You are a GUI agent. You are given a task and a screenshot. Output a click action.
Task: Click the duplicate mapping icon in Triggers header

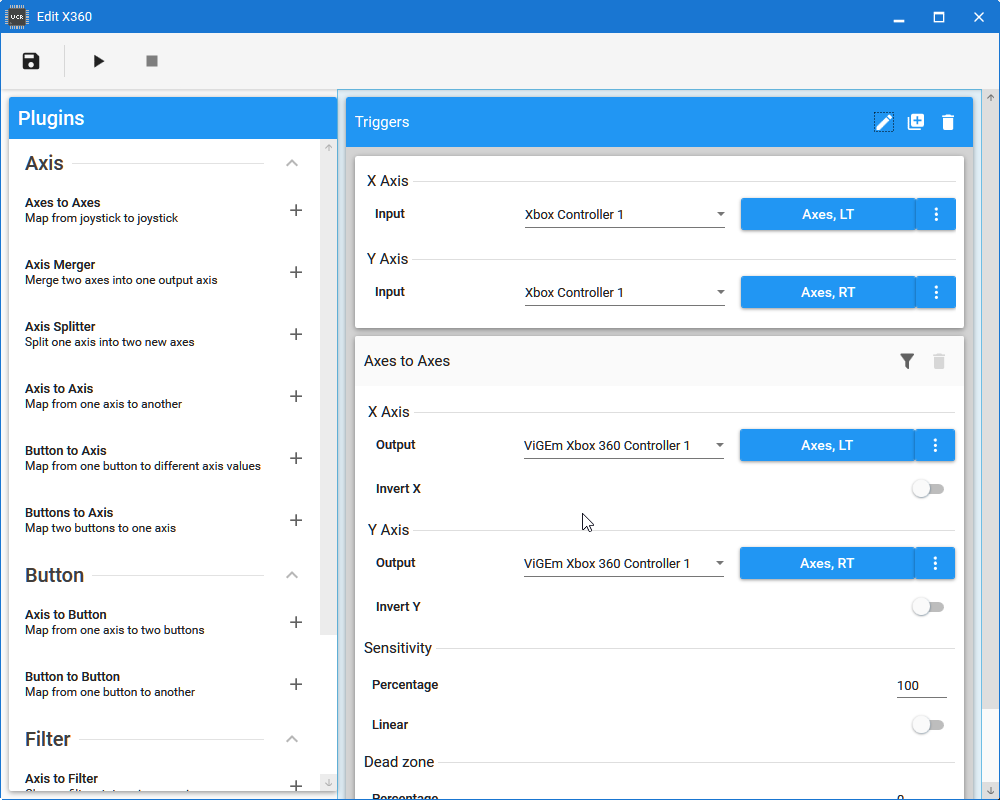916,122
